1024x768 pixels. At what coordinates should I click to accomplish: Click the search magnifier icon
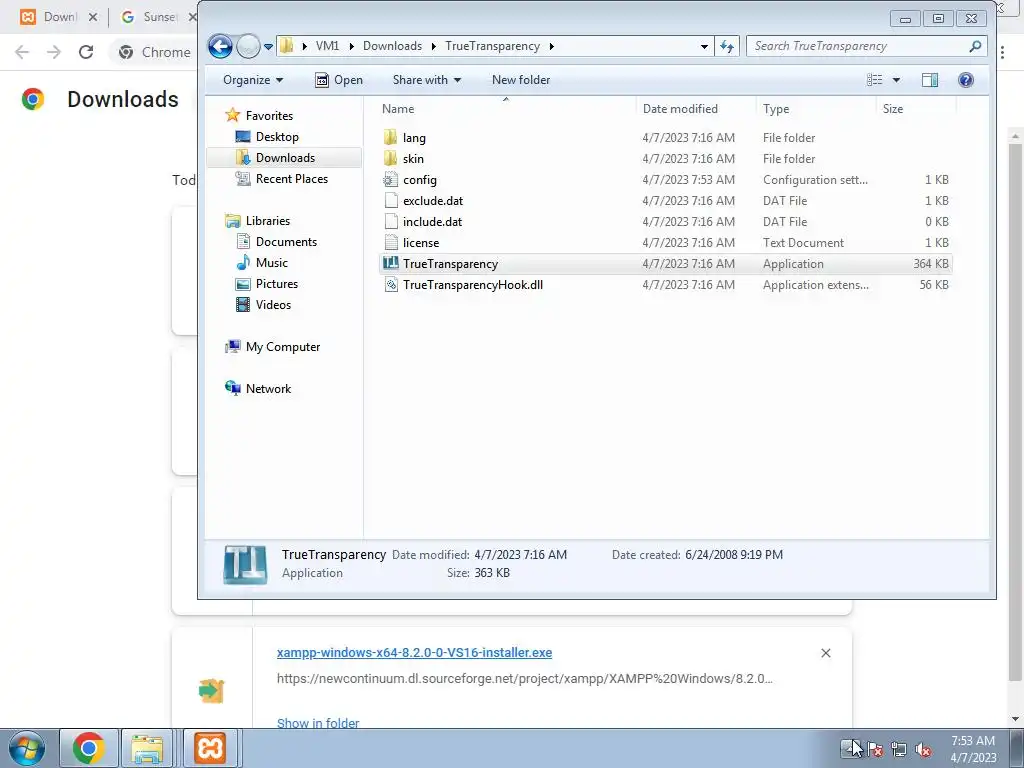point(975,46)
